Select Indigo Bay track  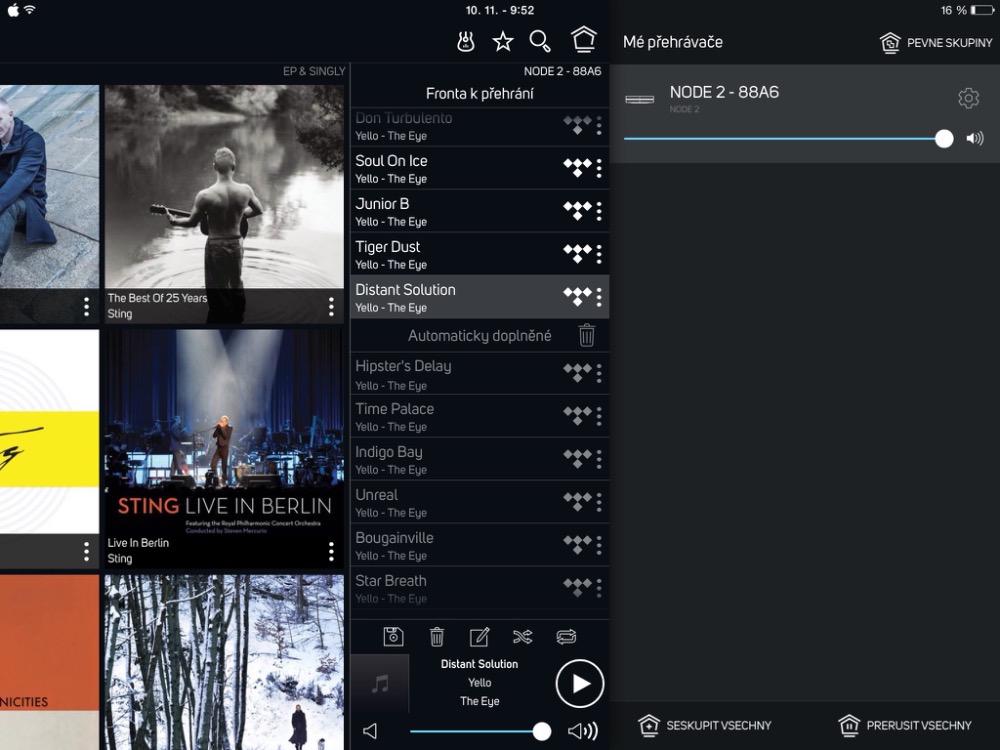click(480, 459)
